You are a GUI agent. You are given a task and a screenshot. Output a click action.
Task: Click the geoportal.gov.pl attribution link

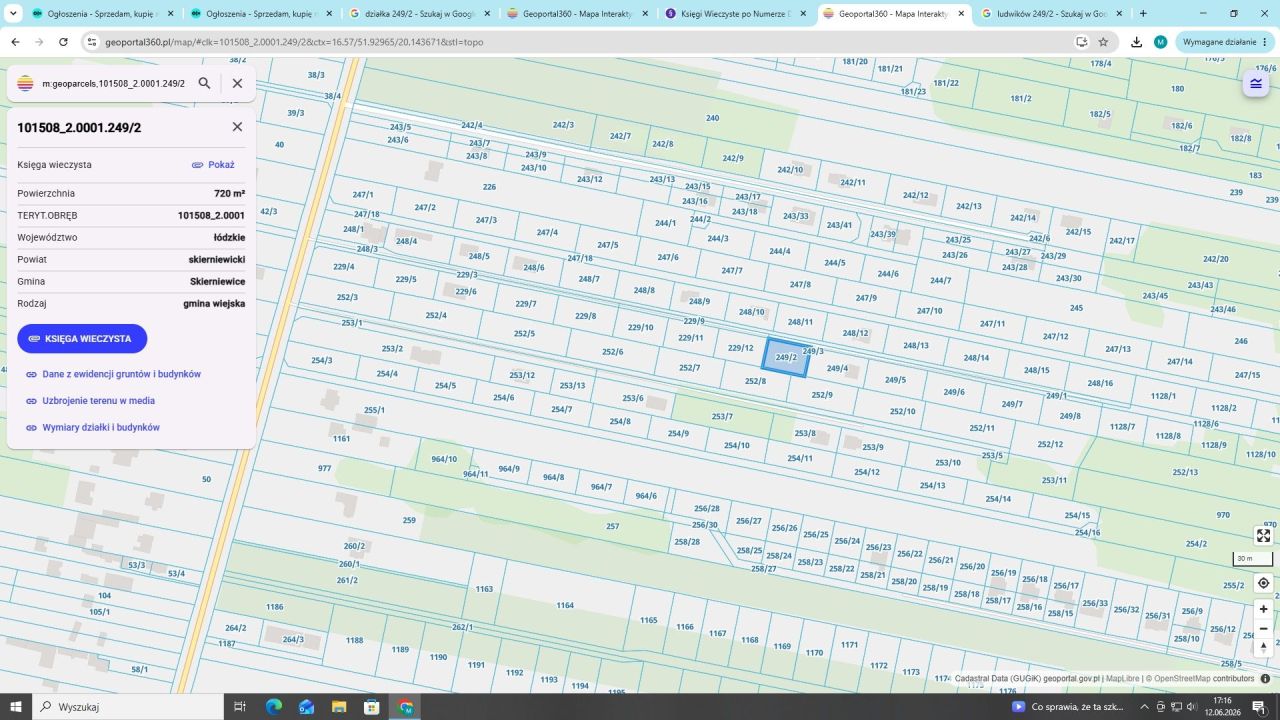point(1071,678)
